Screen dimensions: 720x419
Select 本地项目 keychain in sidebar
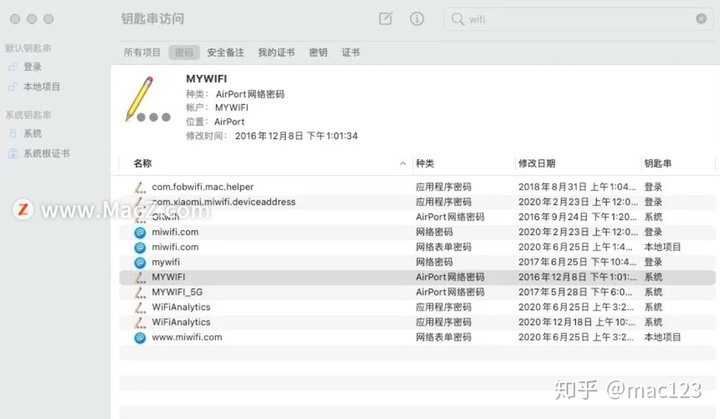tap(41, 87)
